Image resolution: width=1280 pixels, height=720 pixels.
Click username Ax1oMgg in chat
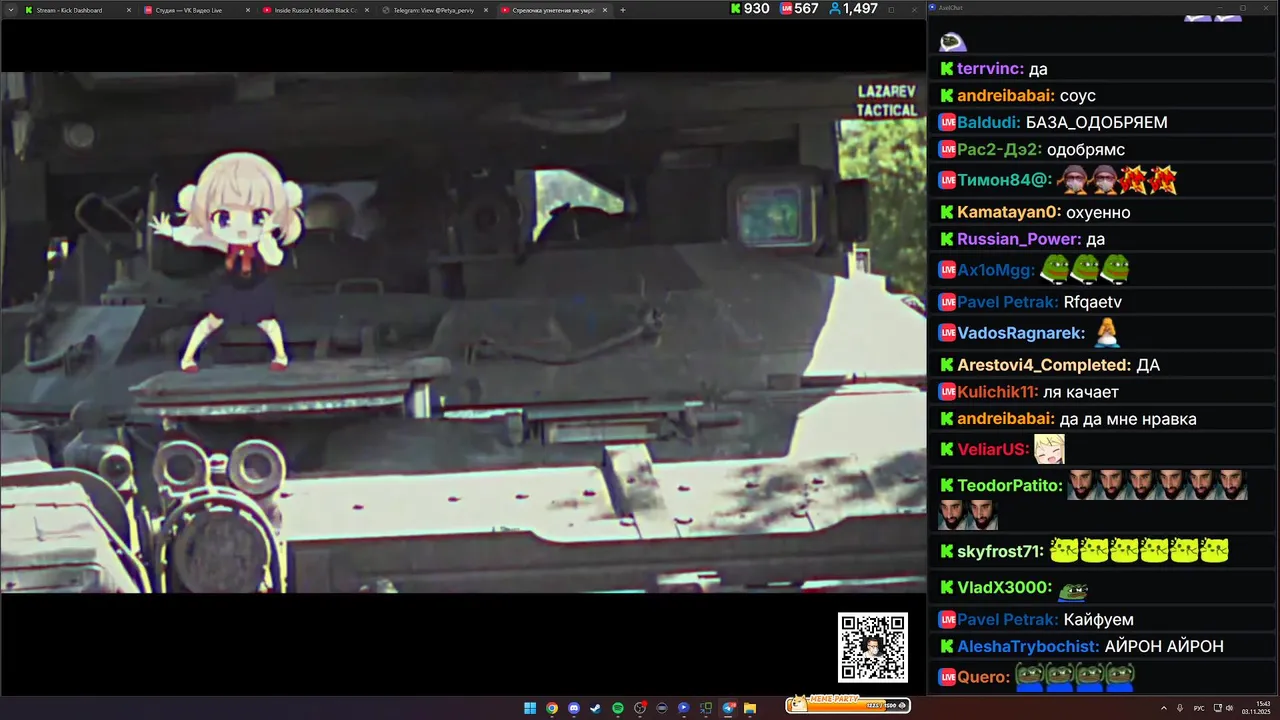996,271
